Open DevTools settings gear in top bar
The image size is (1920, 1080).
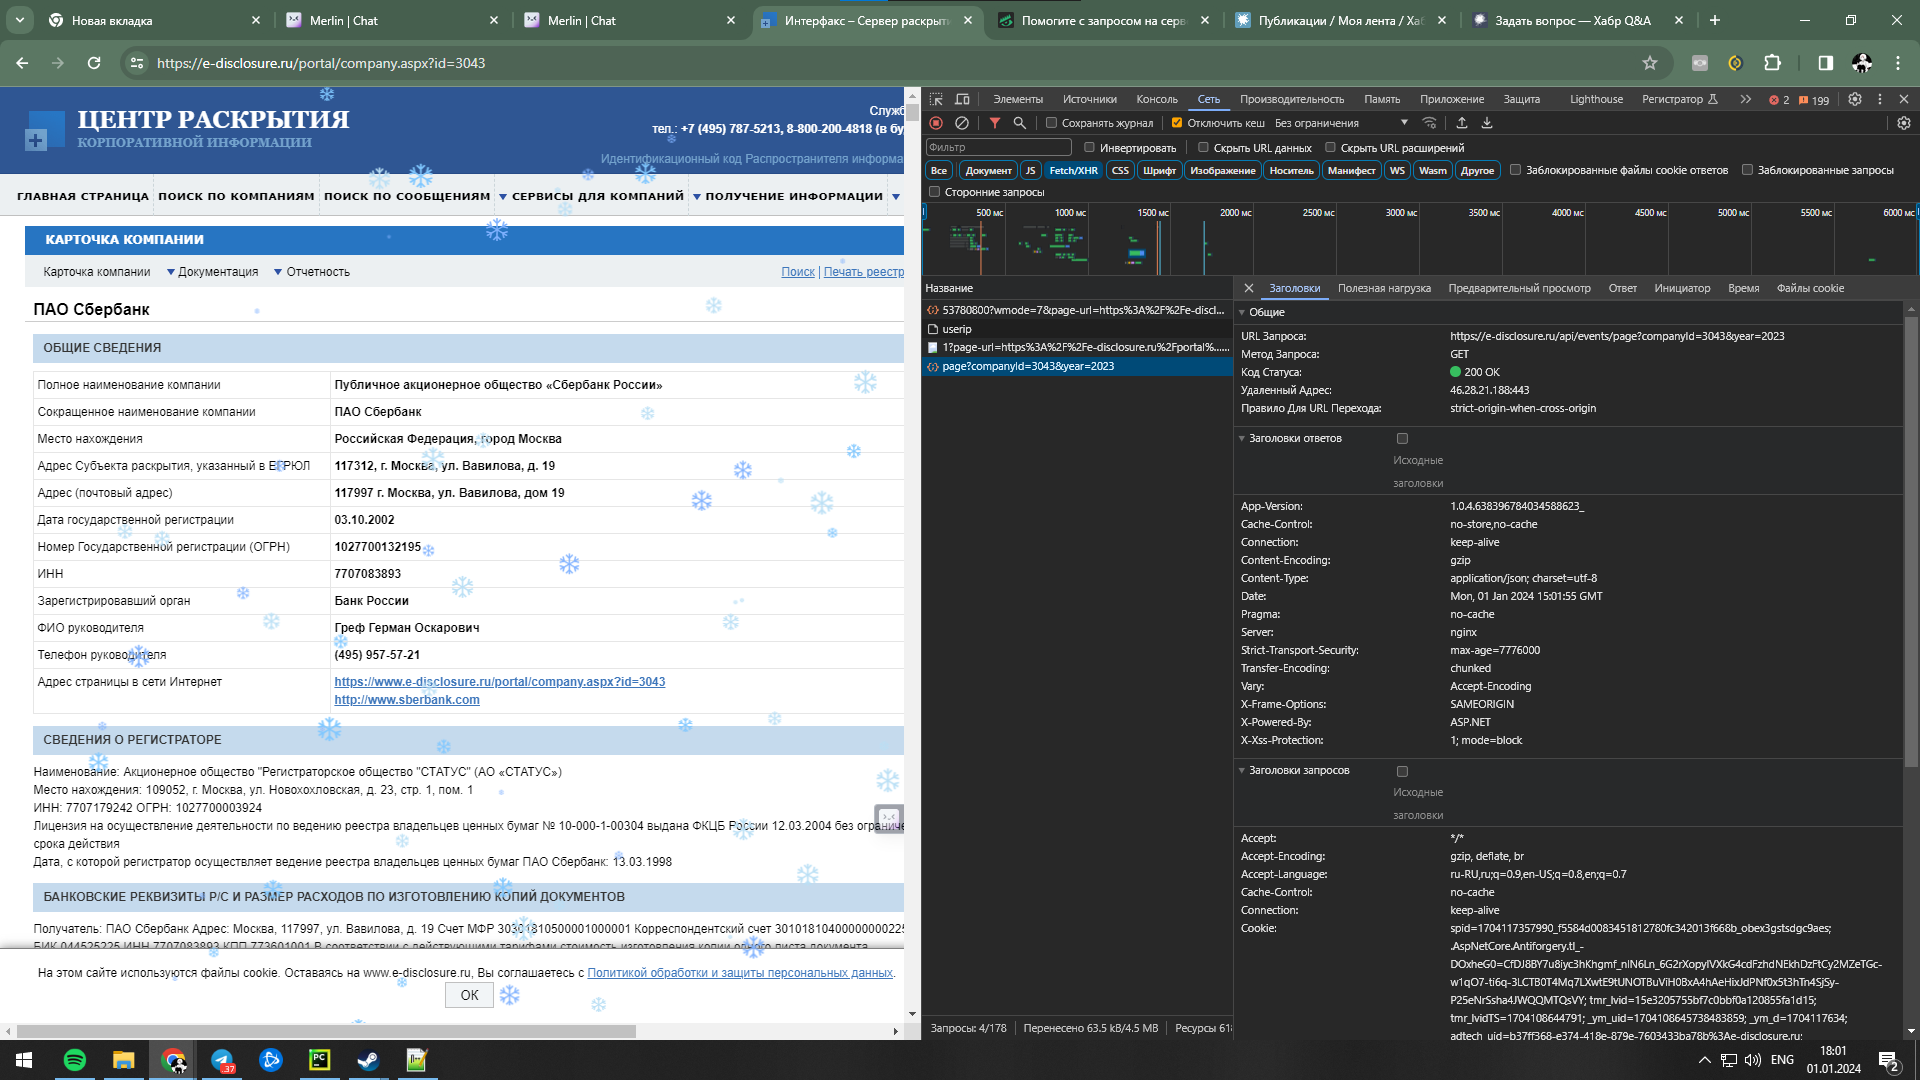click(x=1855, y=99)
